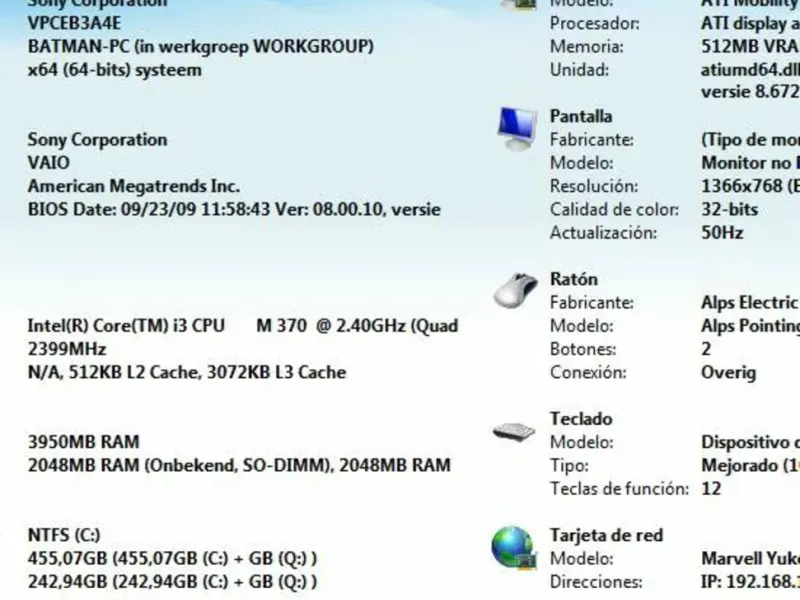Click the 2399MHz value
The width and height of the screenshot is (800, 600).
(x=67, y=349)
